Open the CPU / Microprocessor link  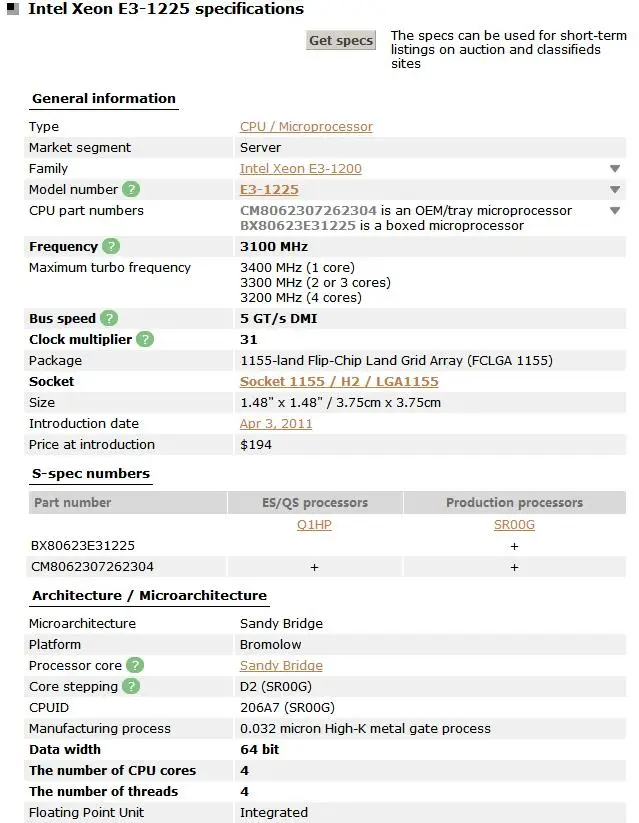[x=306, y=127]
